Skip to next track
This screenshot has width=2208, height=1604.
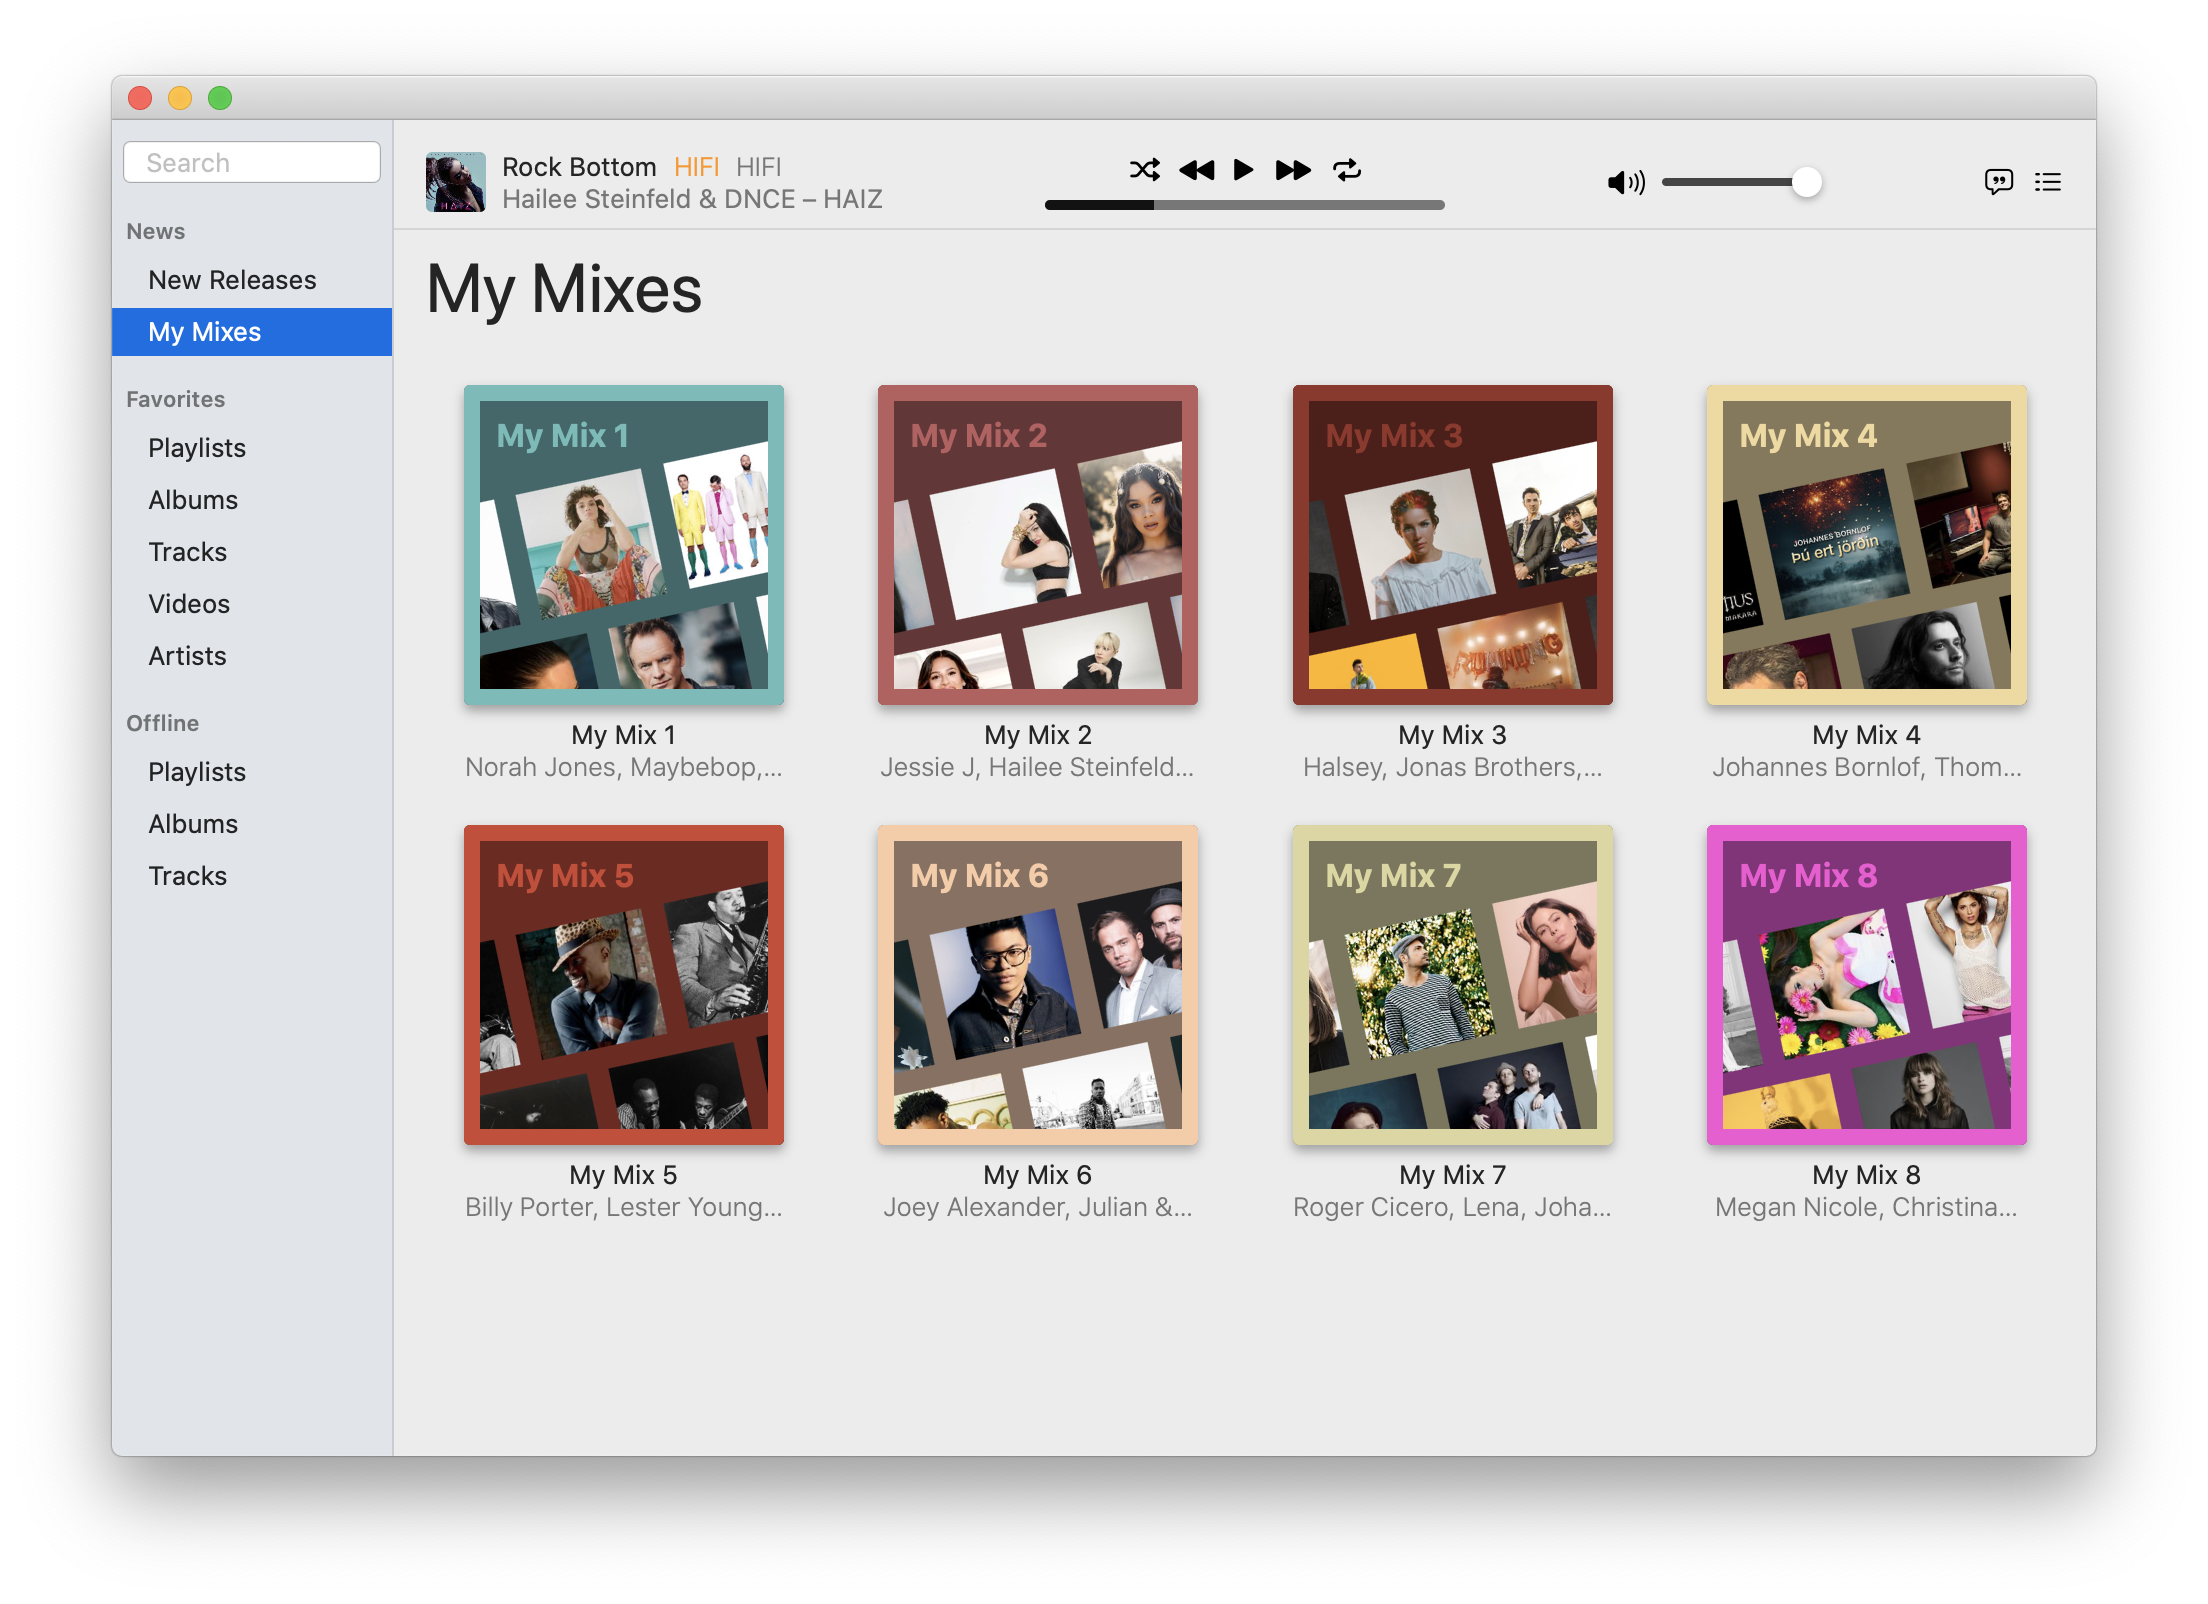click(1293, 170)
